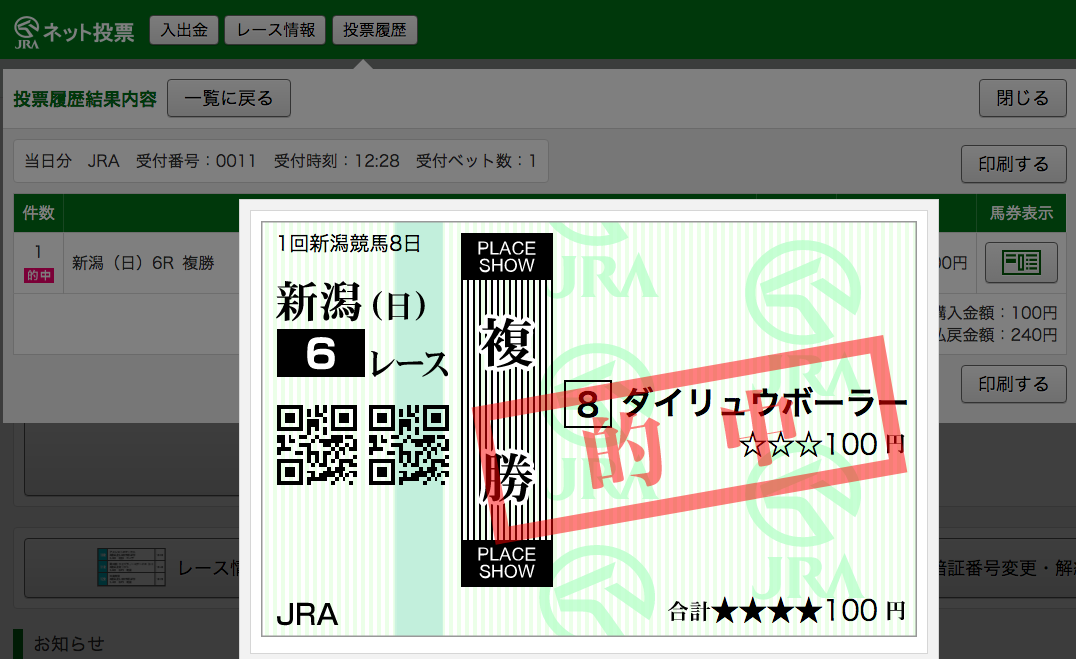Image resolution: width=1076 pixels, height=659 pixels.
Task: Click the 閉じる button
Action: [1022, 98]
